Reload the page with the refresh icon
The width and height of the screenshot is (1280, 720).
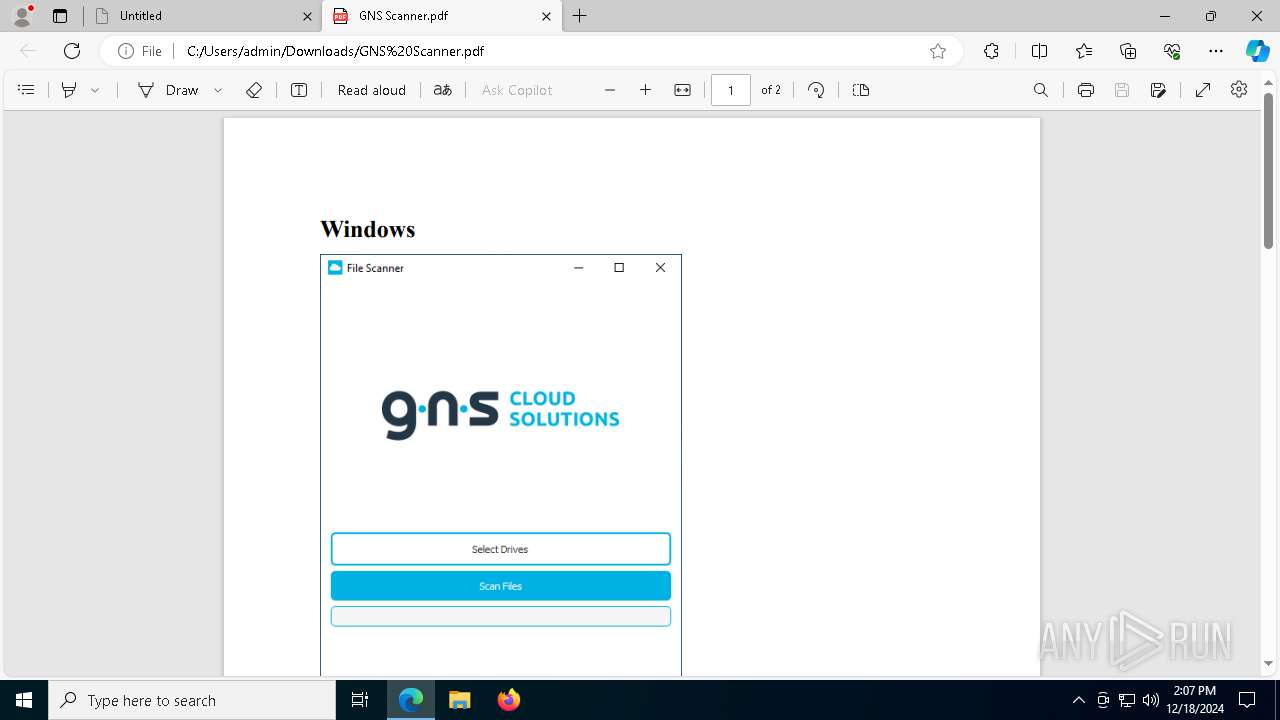coord(72,51)
